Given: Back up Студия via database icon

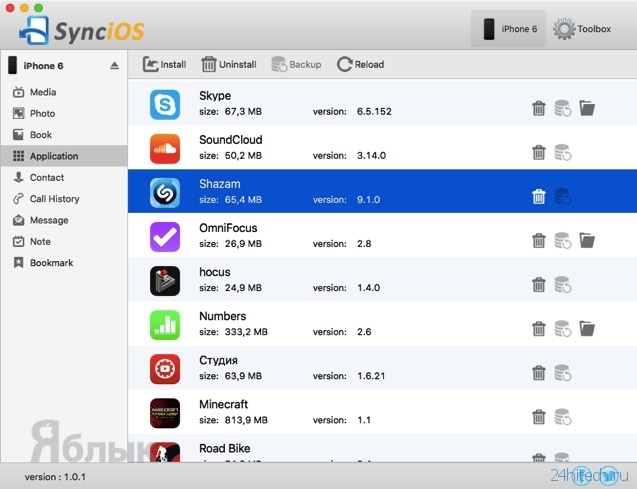Looking at the screenshot, I should point(563,373).
